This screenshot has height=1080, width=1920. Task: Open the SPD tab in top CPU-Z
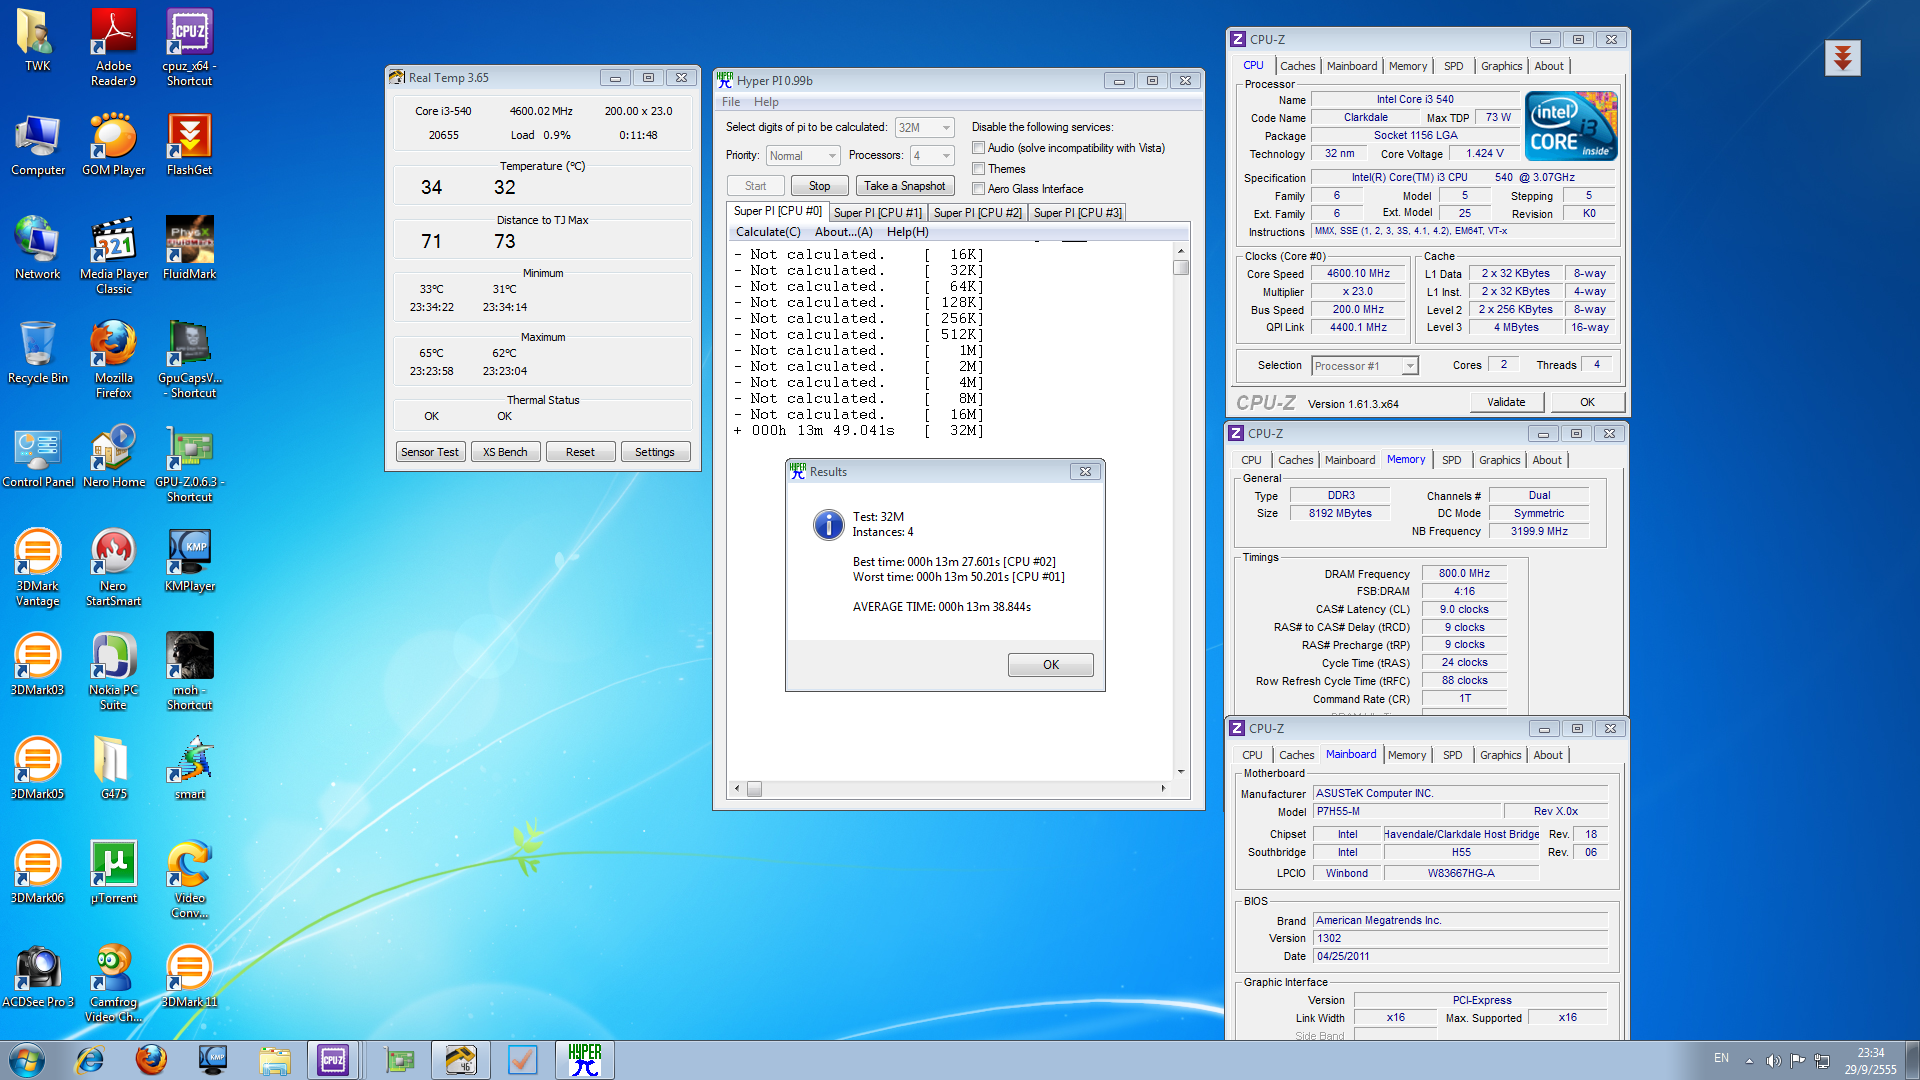point(1453,66)
